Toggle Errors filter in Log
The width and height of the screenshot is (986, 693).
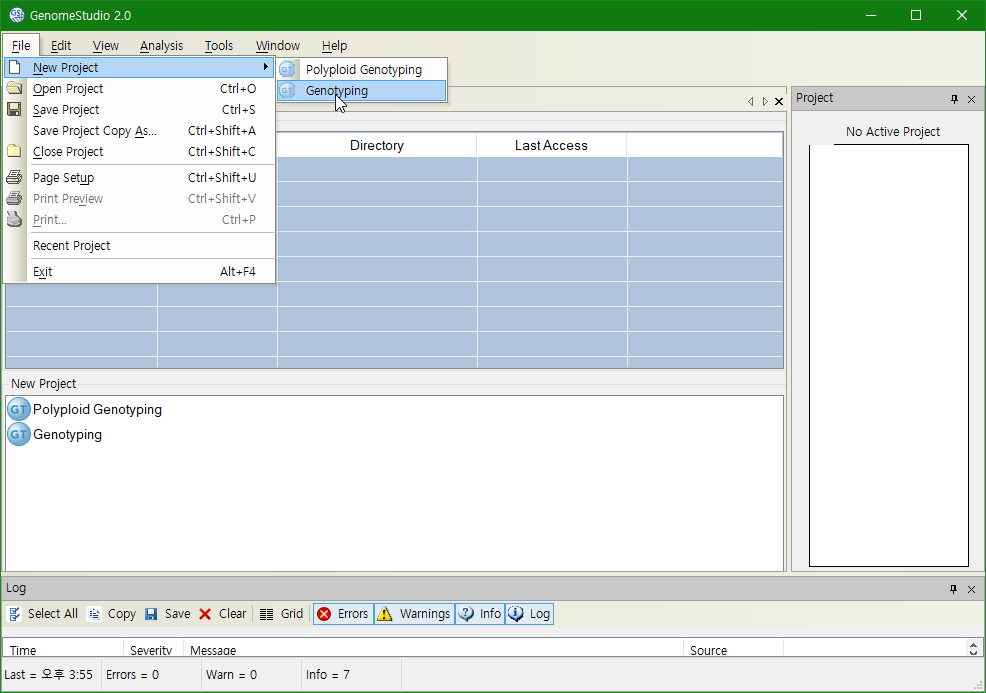pos(343,614)
